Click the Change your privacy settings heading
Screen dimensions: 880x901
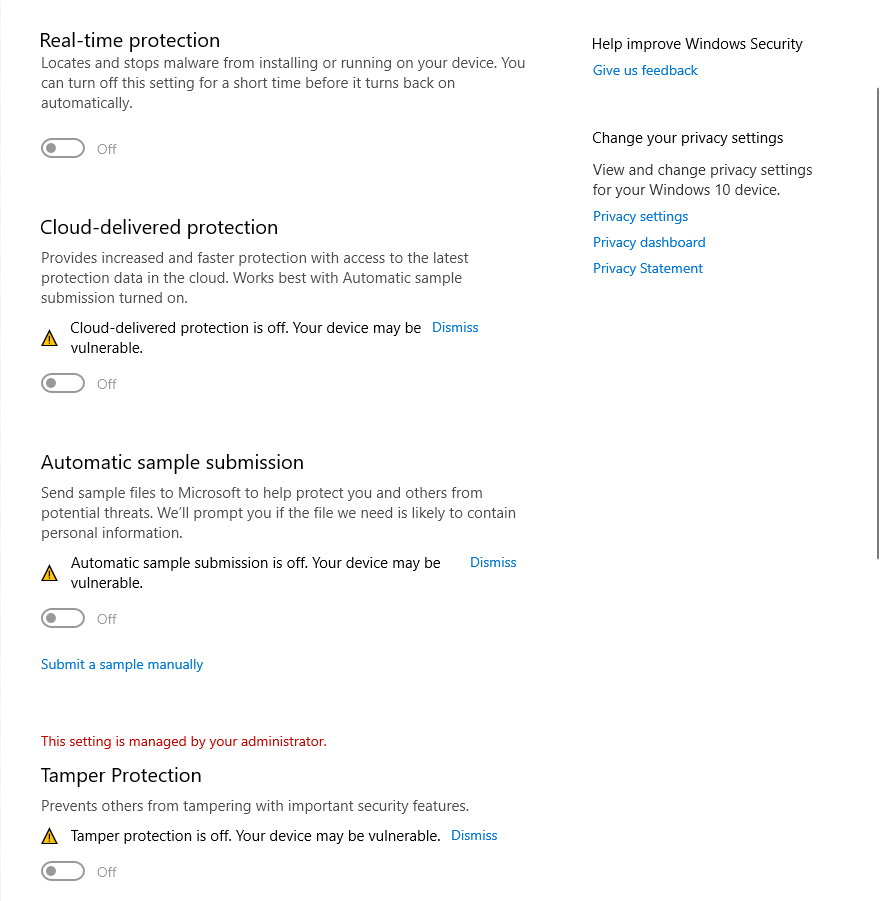[687, 138]
